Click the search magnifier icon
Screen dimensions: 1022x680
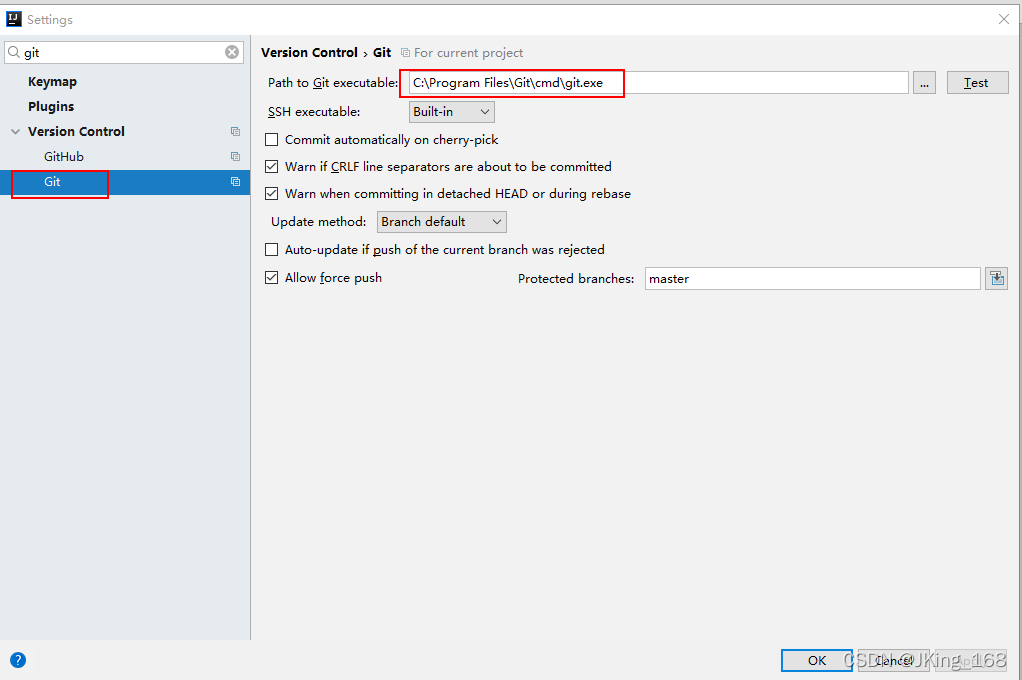click(14, 52)
